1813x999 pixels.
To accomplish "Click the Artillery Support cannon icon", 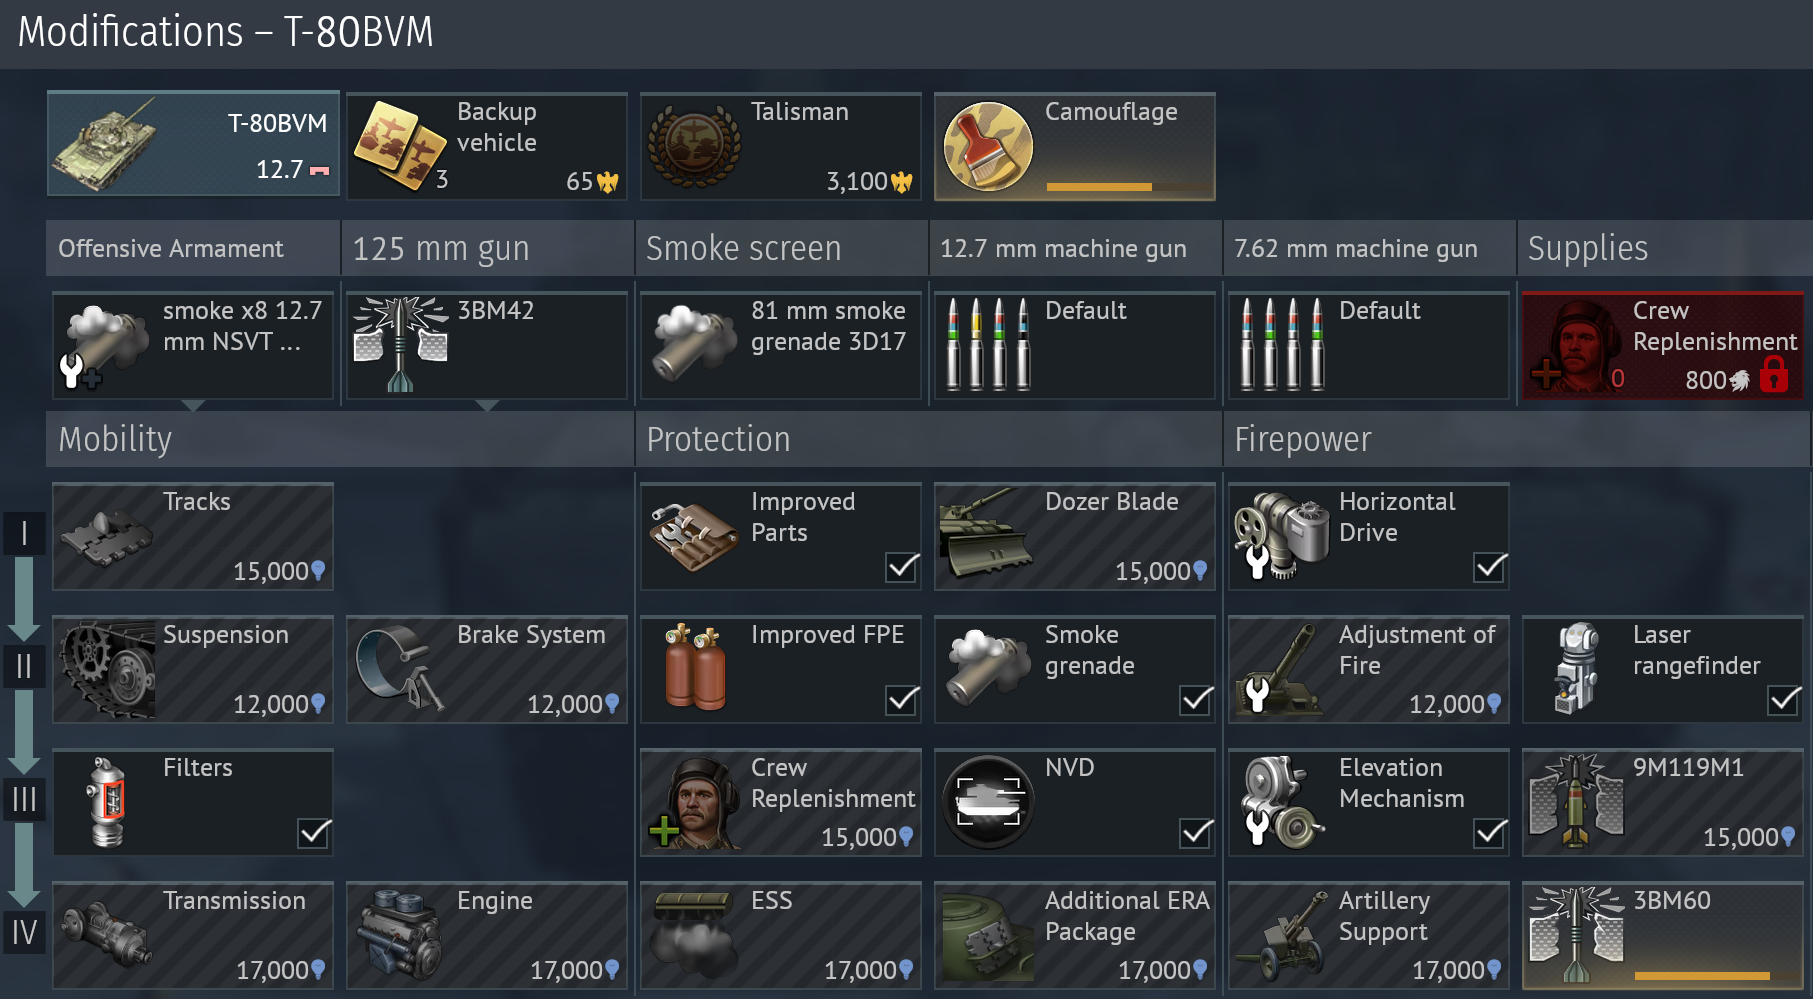I will click(1281, 936).
